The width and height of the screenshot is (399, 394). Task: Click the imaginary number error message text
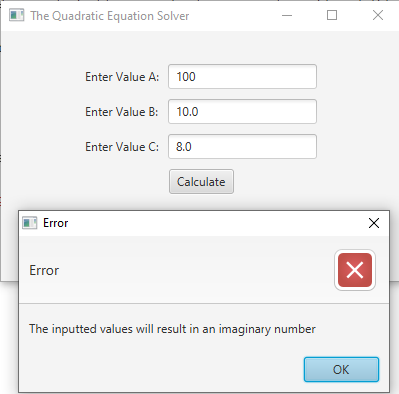(172, 329)
